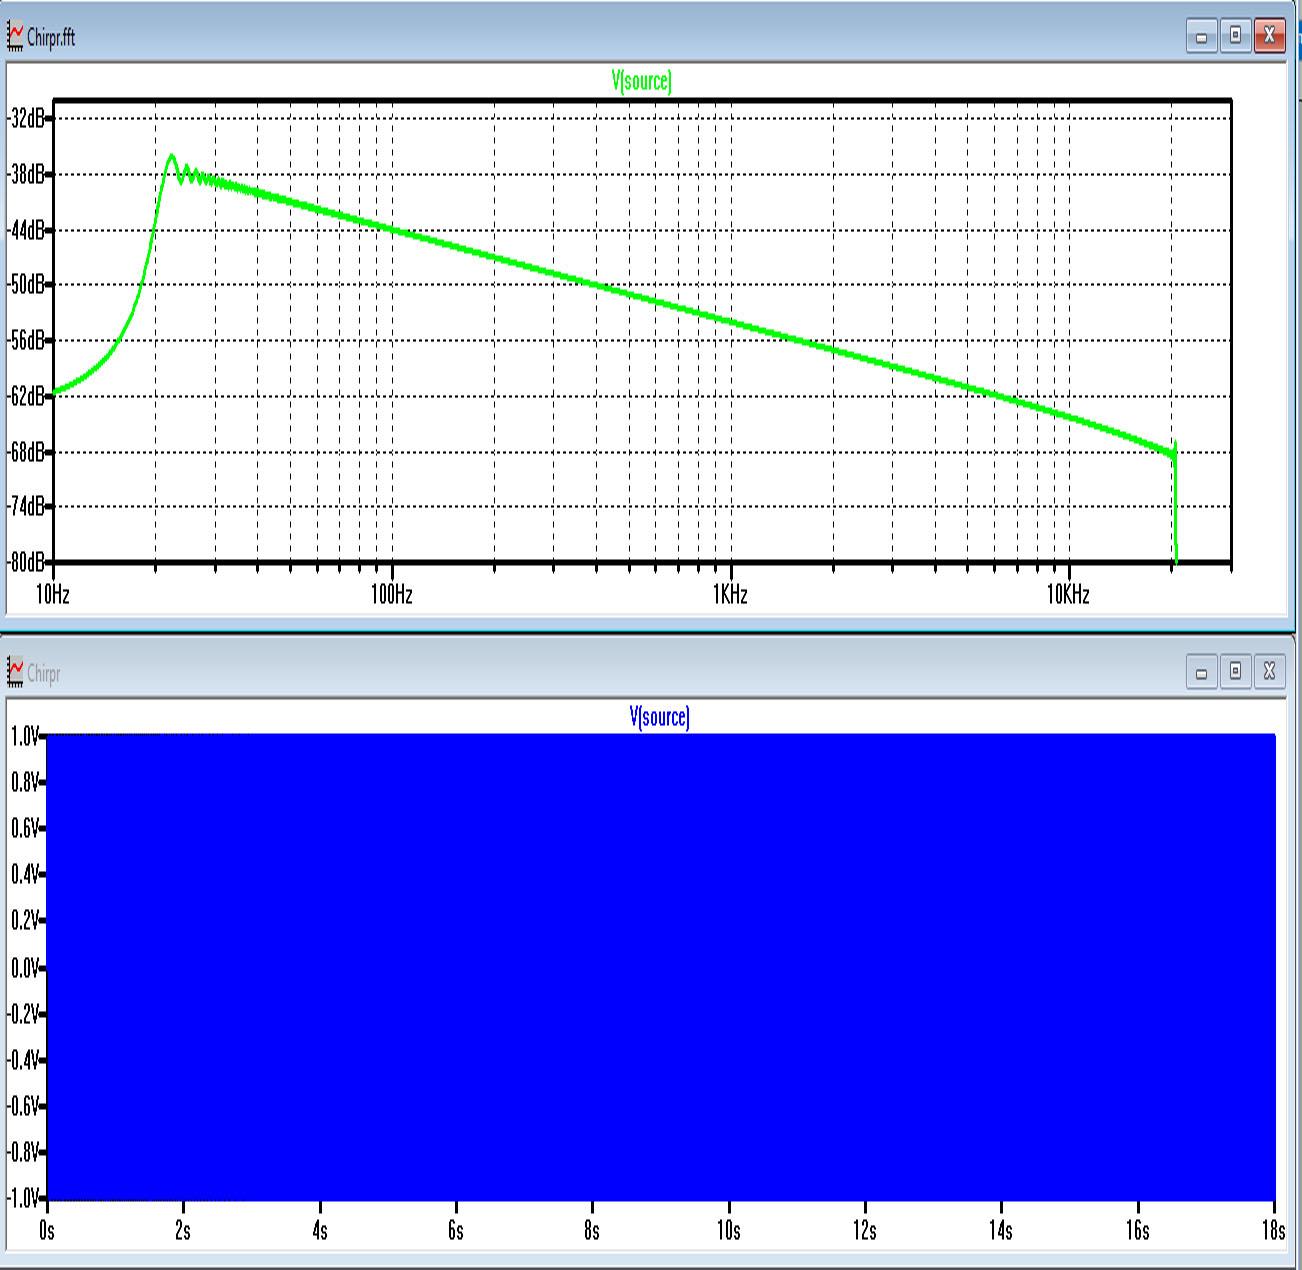Click the 16s time axis label
This screenshot has height=1270, width=1302.
click(x=1137, y=1230)
